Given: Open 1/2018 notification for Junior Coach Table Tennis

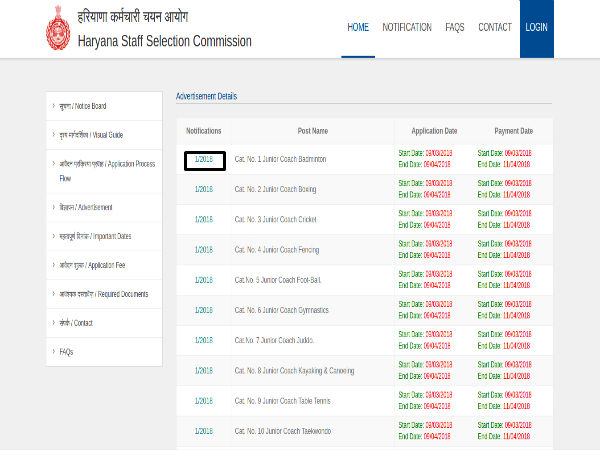Looking at the screenshot, I should click(x=204, y=401).
